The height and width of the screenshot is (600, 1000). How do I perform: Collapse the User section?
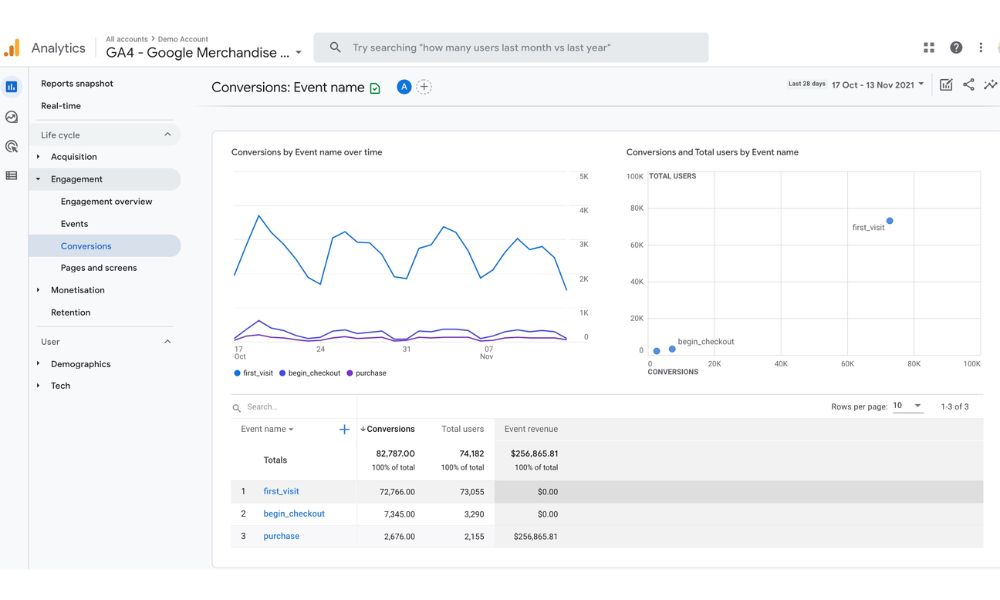(167, 342)
